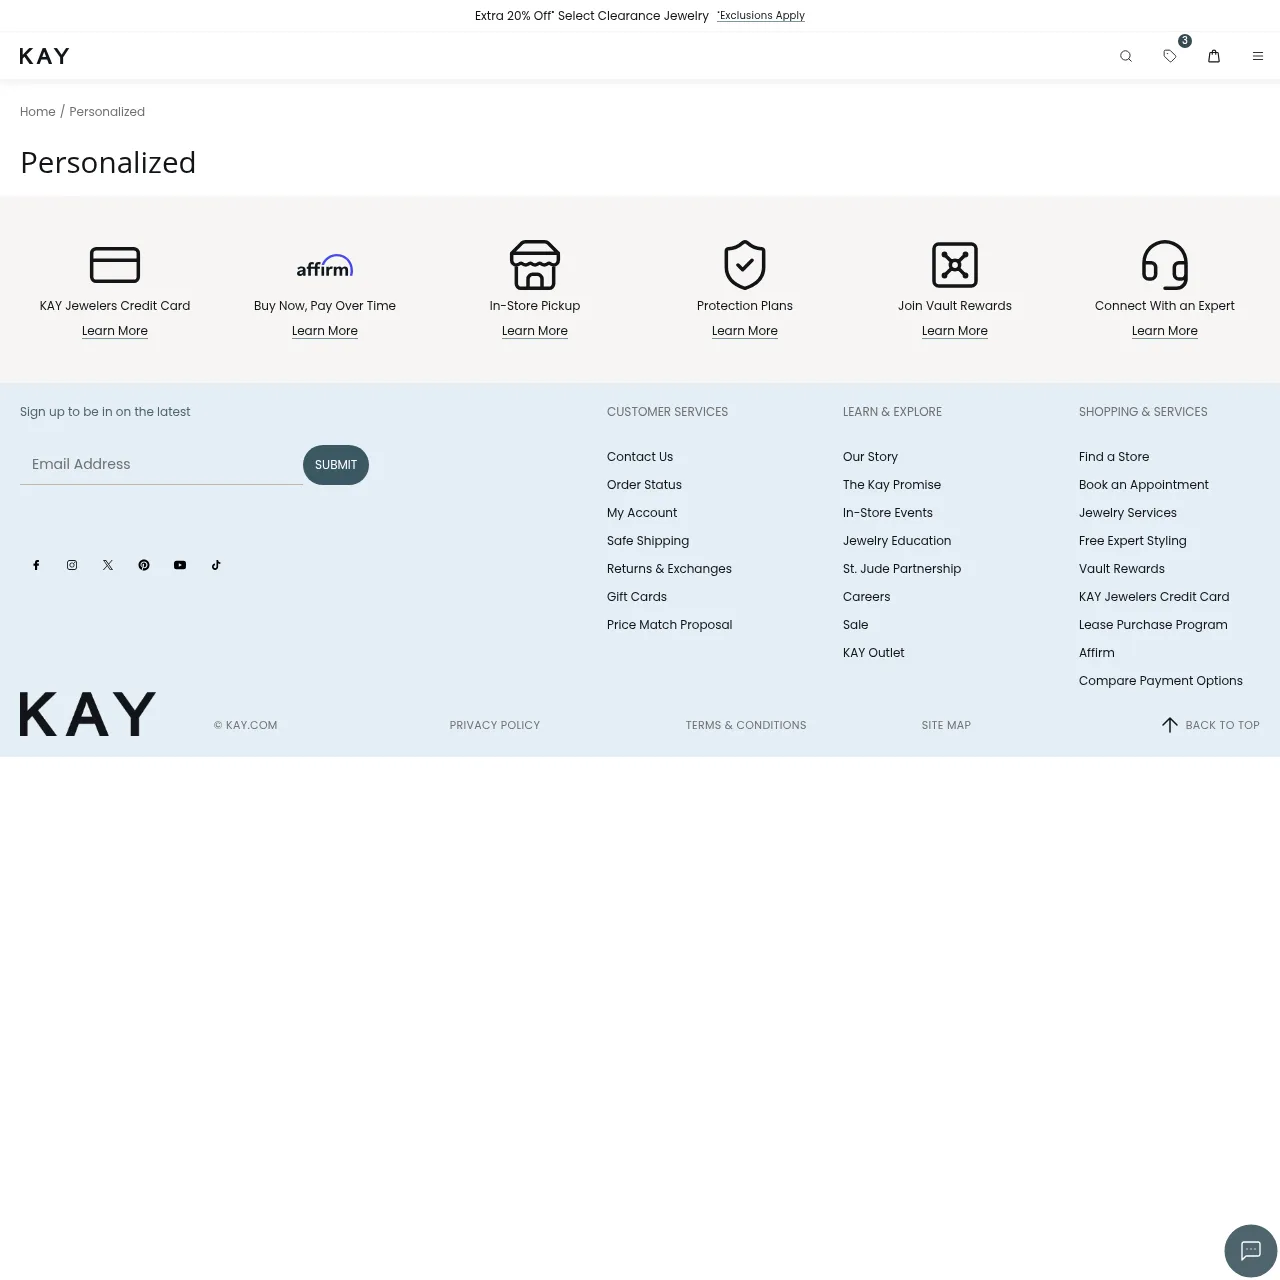The image size is (1280, 1280).
Task: Open the hamburger menu icon
Action: point(1258,56)
